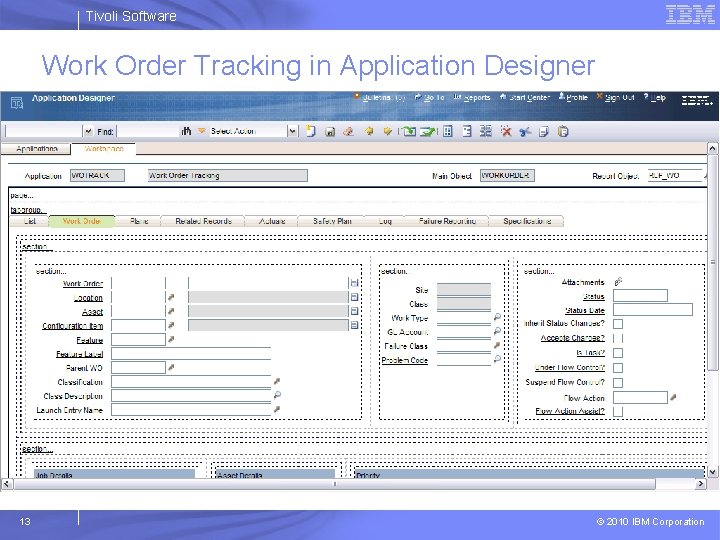The height and width of the screenshot is (540, 720).
Task: Click the first green export icon
Action: coord(408,132)
